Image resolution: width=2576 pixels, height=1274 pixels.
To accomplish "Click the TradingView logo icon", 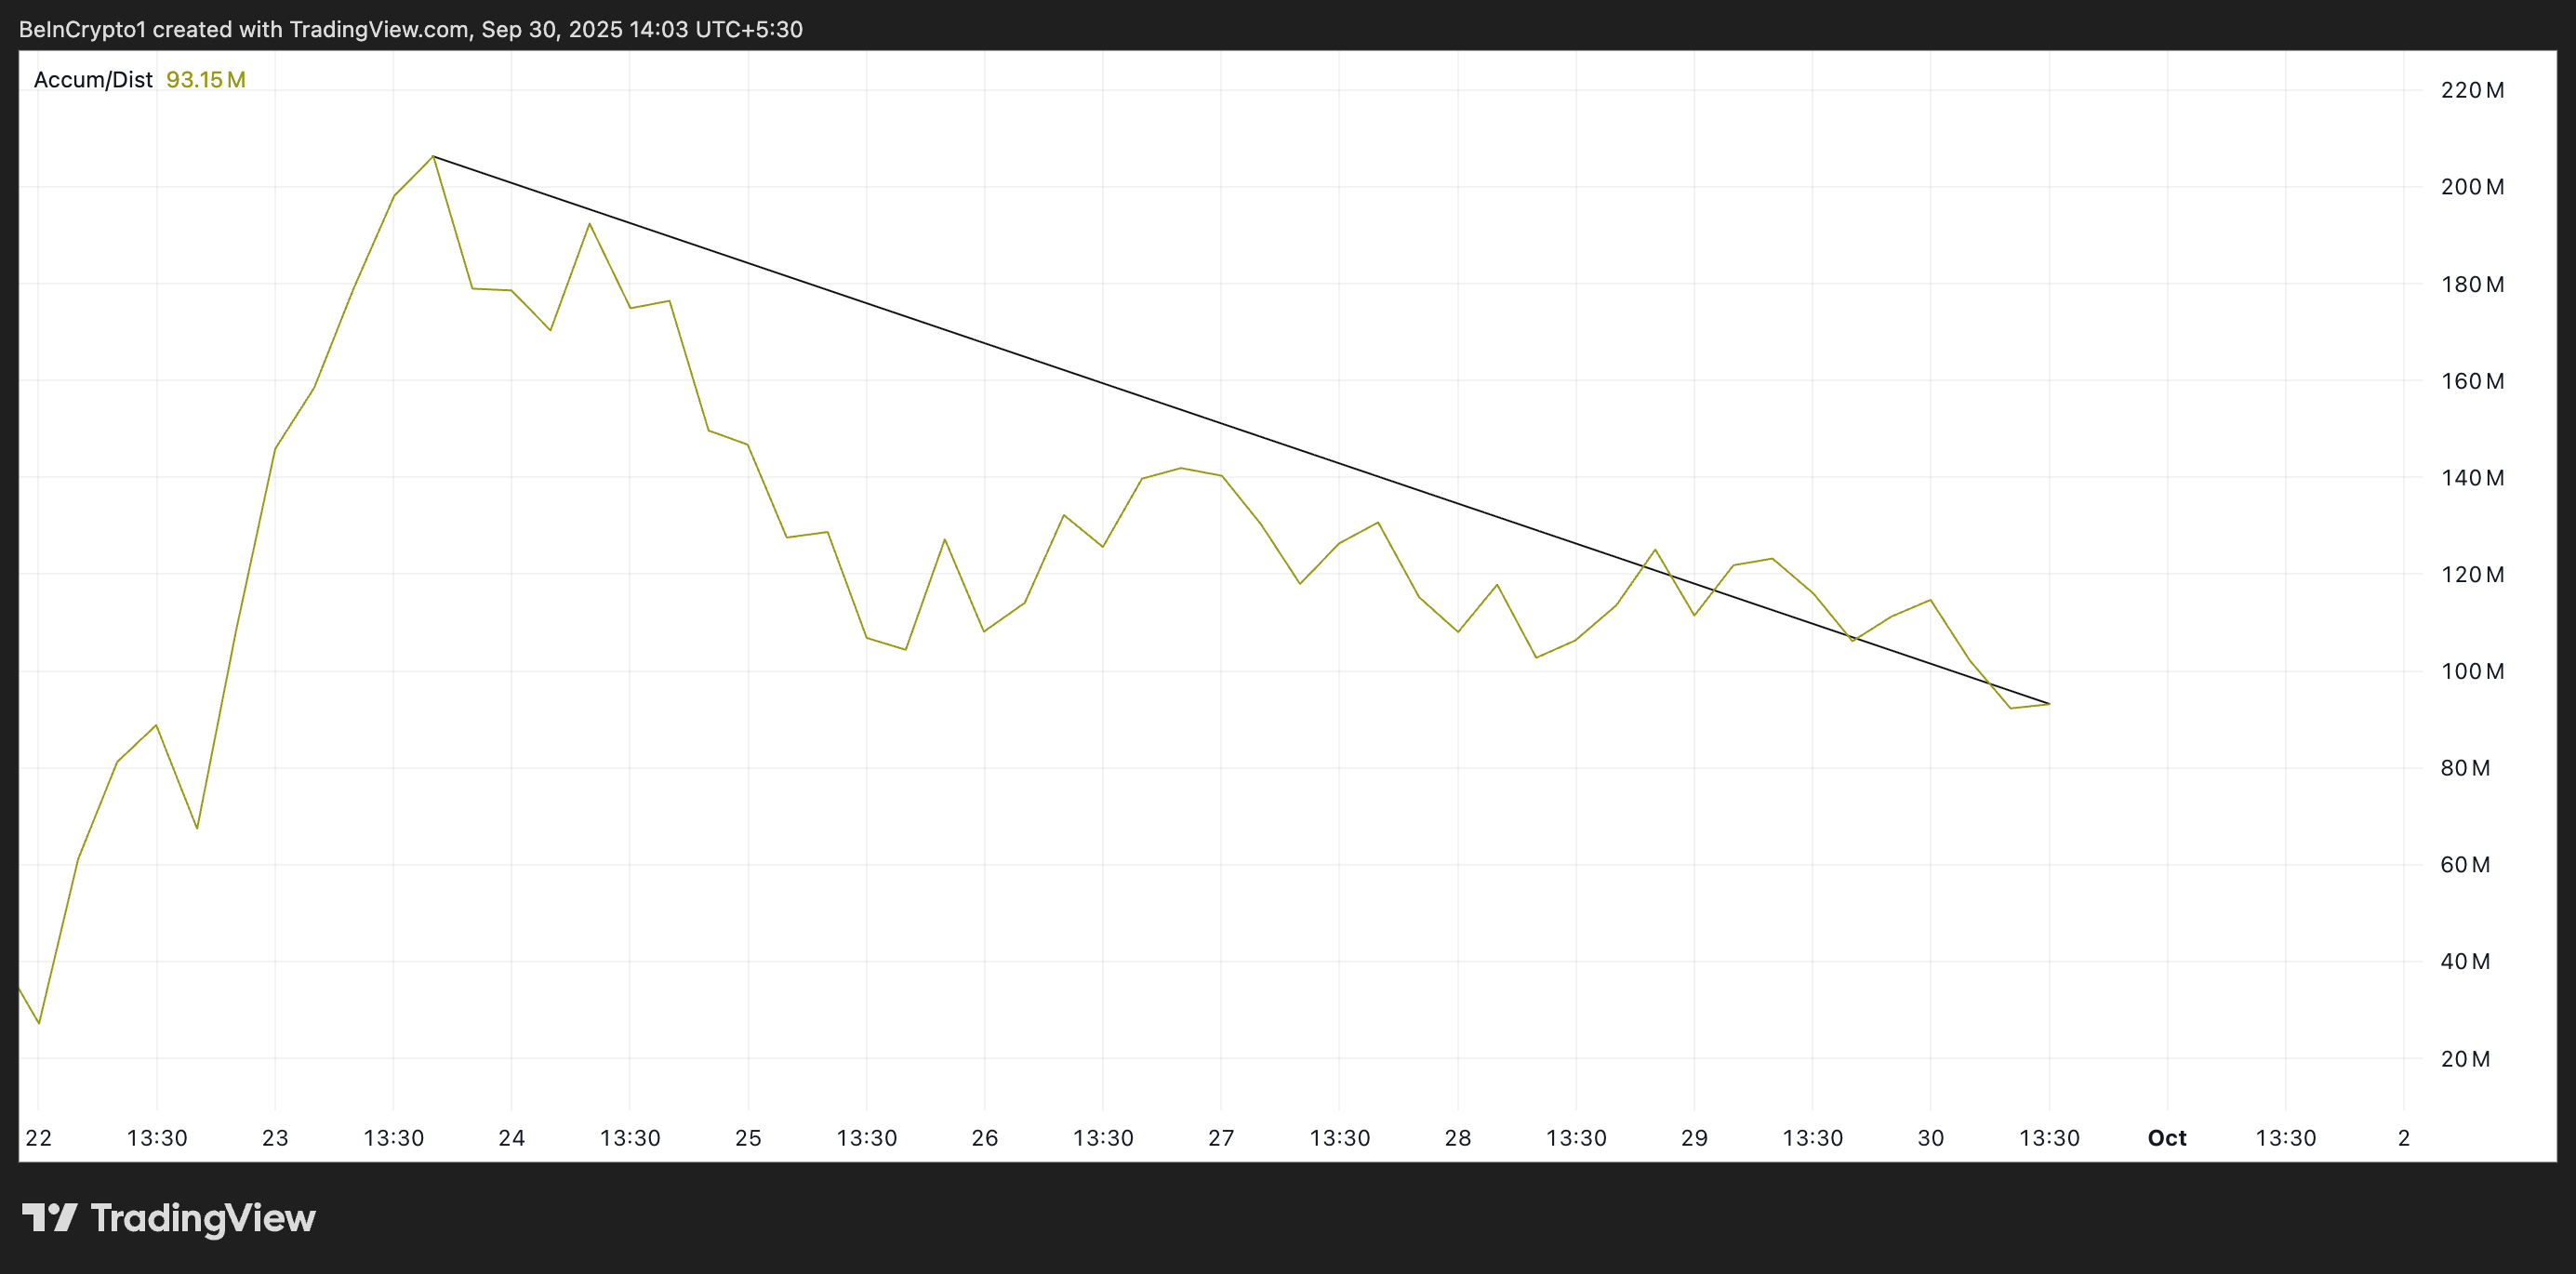I will 49,1217.
